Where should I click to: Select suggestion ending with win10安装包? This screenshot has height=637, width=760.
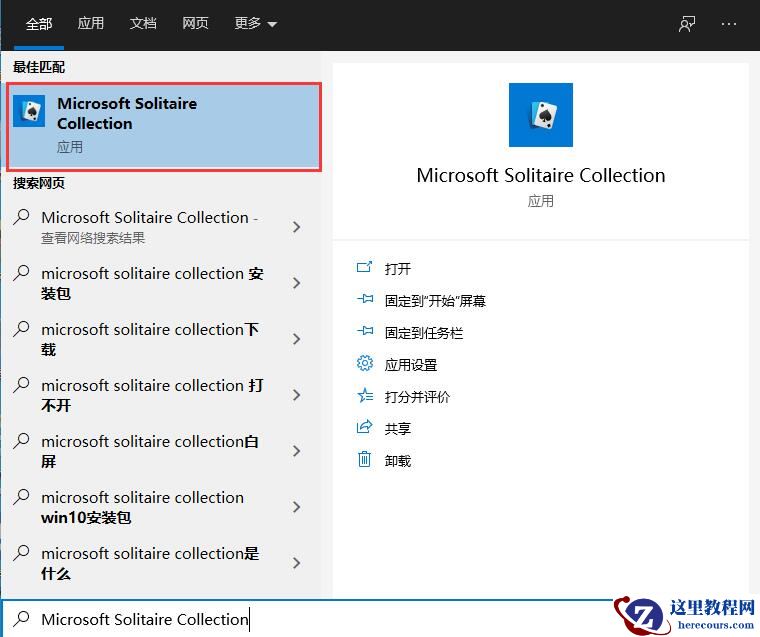[142, 507]
